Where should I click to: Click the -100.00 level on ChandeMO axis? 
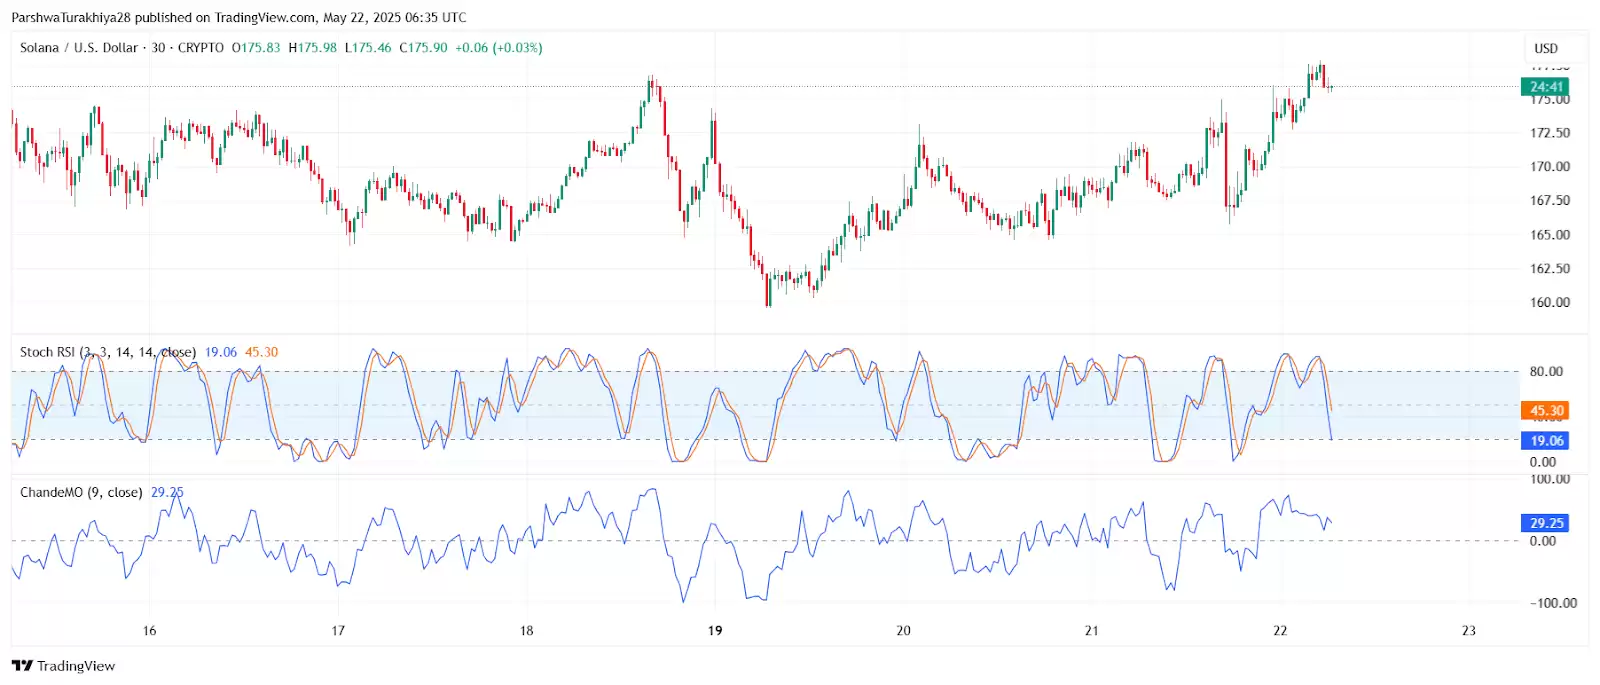(1553, 603)
